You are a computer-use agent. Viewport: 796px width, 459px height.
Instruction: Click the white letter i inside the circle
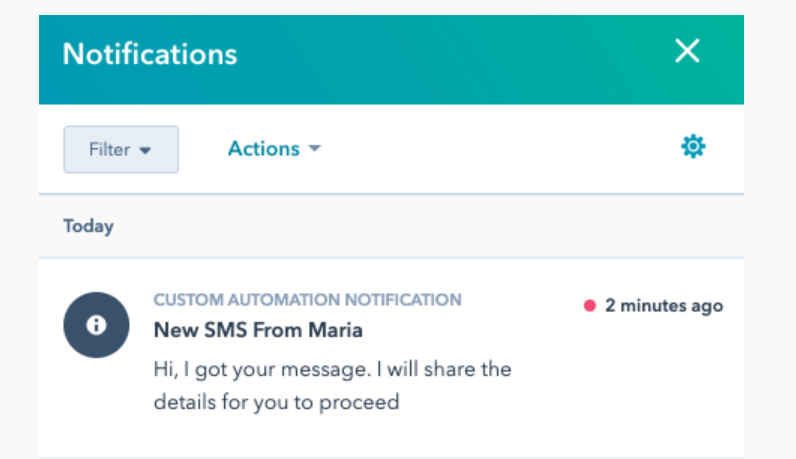[x=96, y=325]
